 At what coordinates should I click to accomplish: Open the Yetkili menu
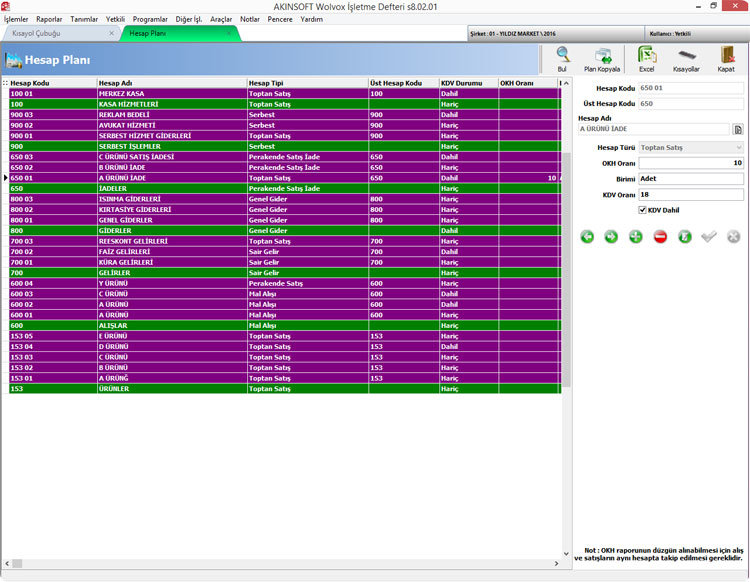coord(115,19)
